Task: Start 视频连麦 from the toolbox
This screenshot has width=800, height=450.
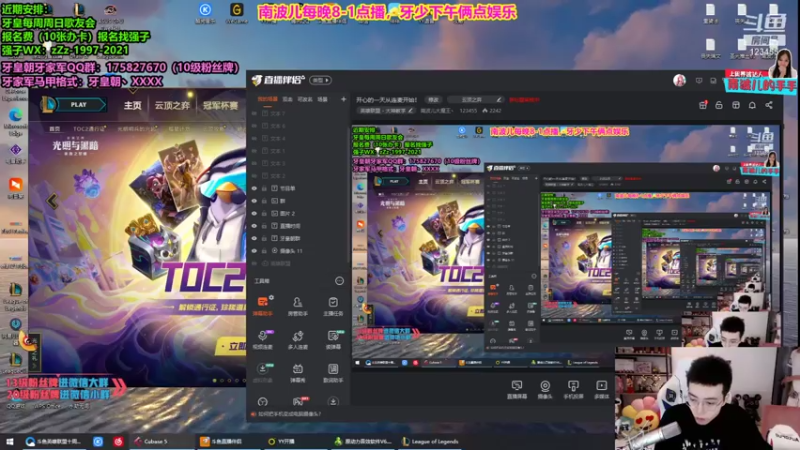Action: pyautogui.click(x=263, y=339)
